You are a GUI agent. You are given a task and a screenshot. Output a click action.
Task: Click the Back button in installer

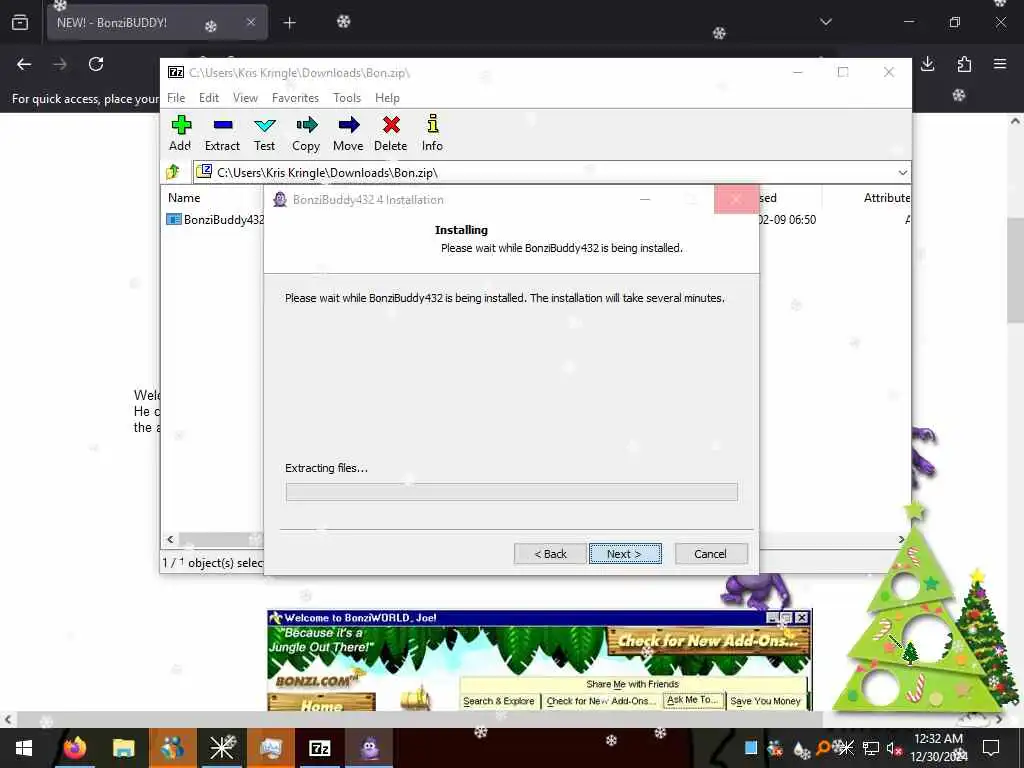551,554
